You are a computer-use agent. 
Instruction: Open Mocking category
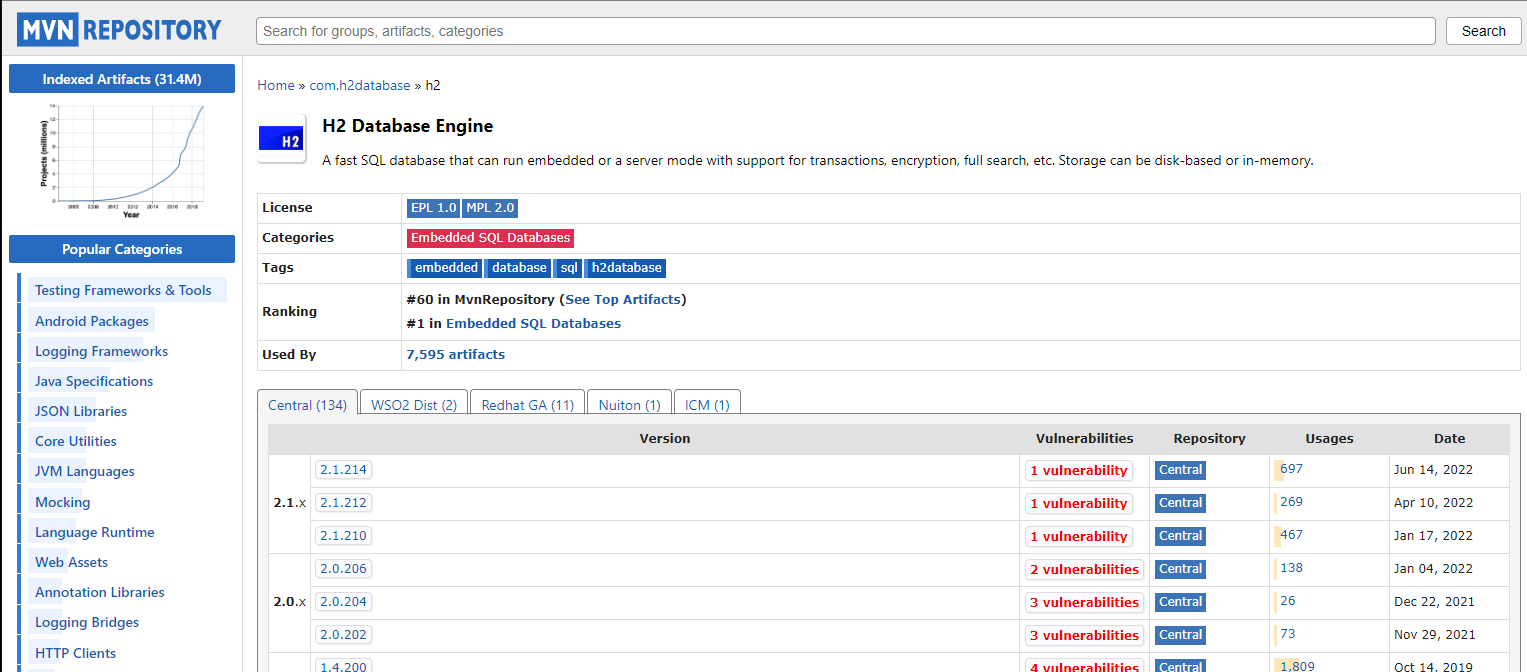coord(62,502)
